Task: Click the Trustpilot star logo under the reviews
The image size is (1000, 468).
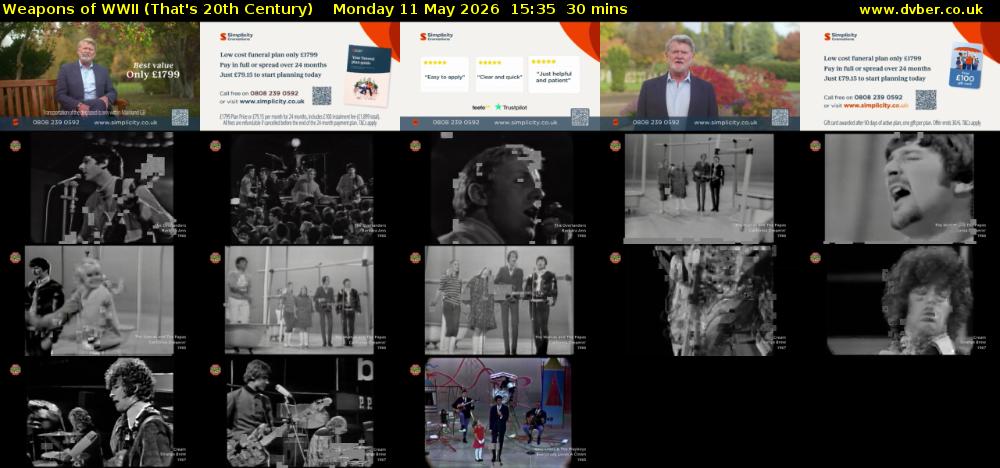Action: (511, 107)
